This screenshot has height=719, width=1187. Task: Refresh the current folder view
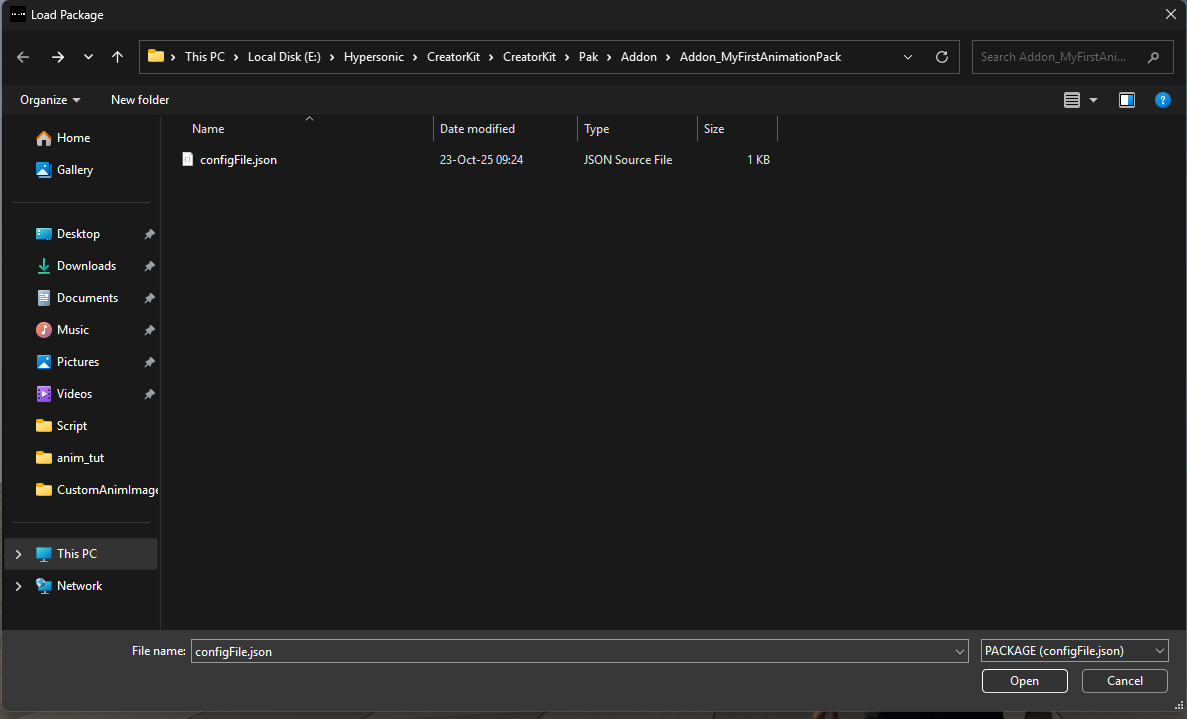point(941,57)
